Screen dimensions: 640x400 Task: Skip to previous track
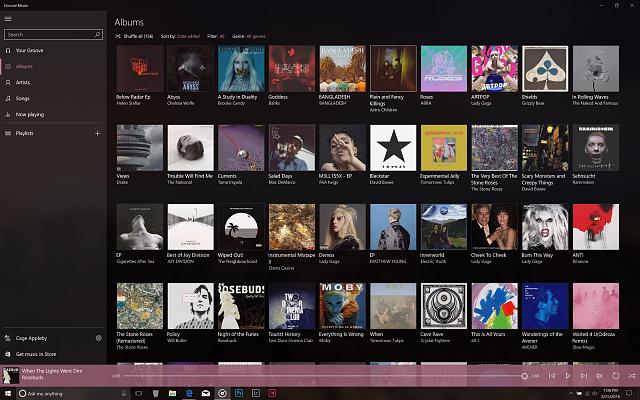[552, 376]
